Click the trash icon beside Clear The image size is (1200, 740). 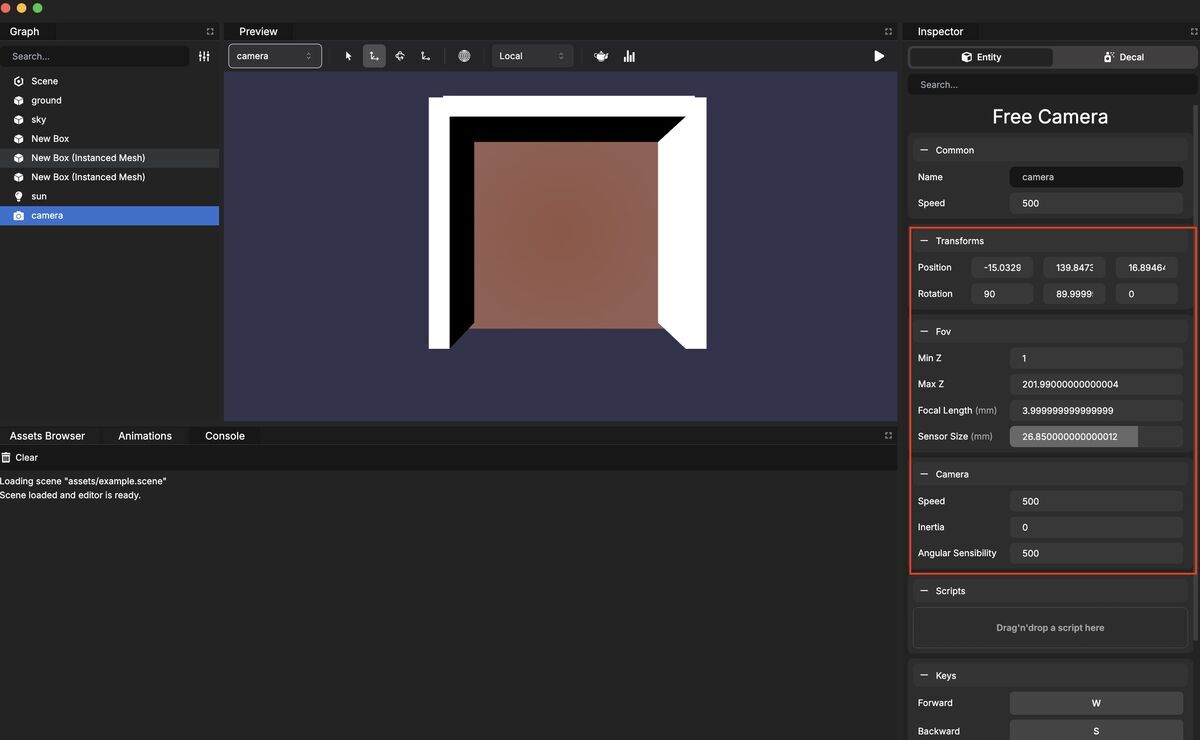click(x=6, y=457)
